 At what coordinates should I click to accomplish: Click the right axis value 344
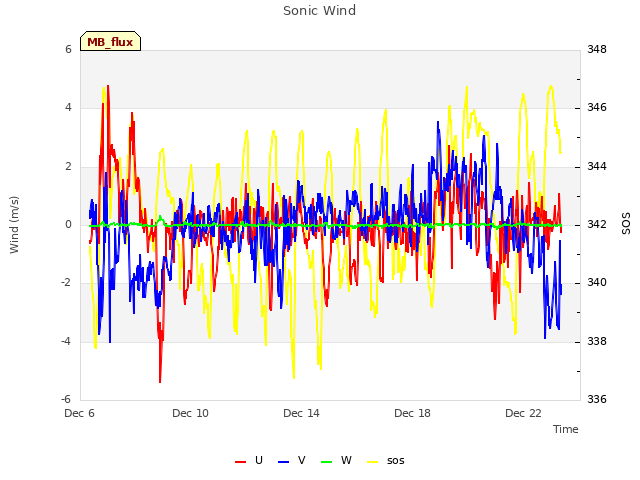pyautogui.click(x=597, y=167)
